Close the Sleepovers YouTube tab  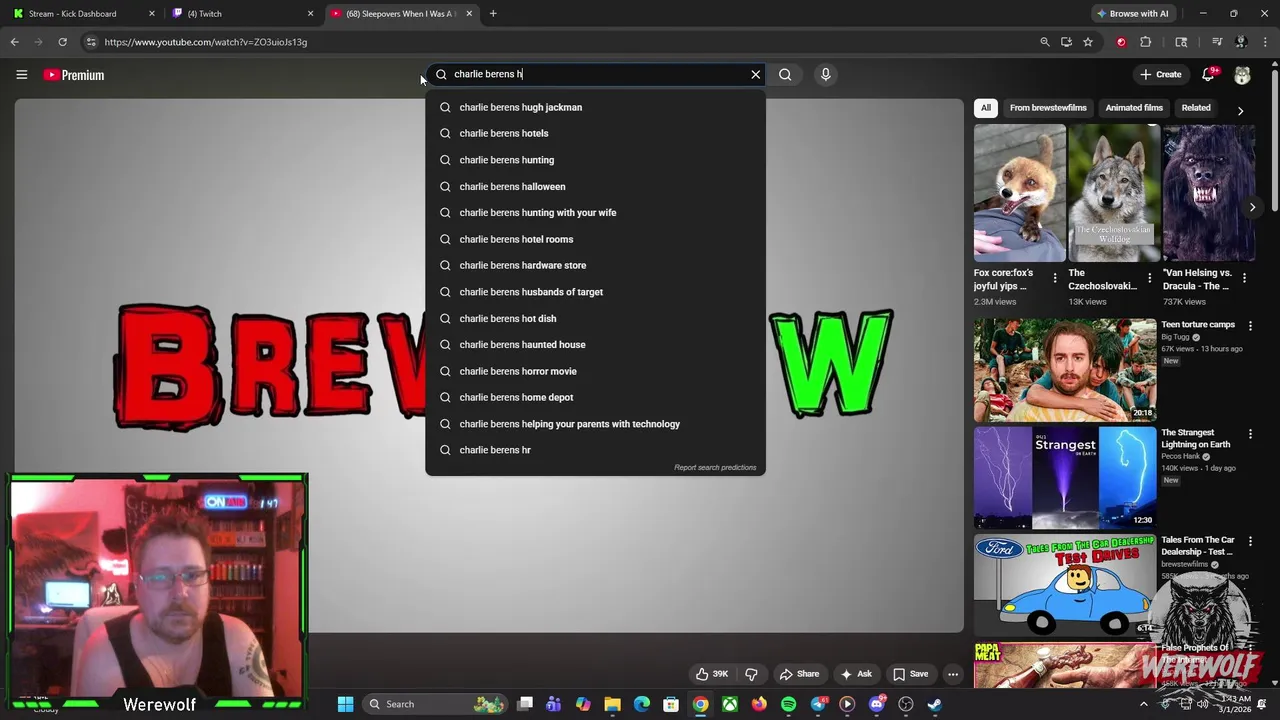click(x=469, y=14)
